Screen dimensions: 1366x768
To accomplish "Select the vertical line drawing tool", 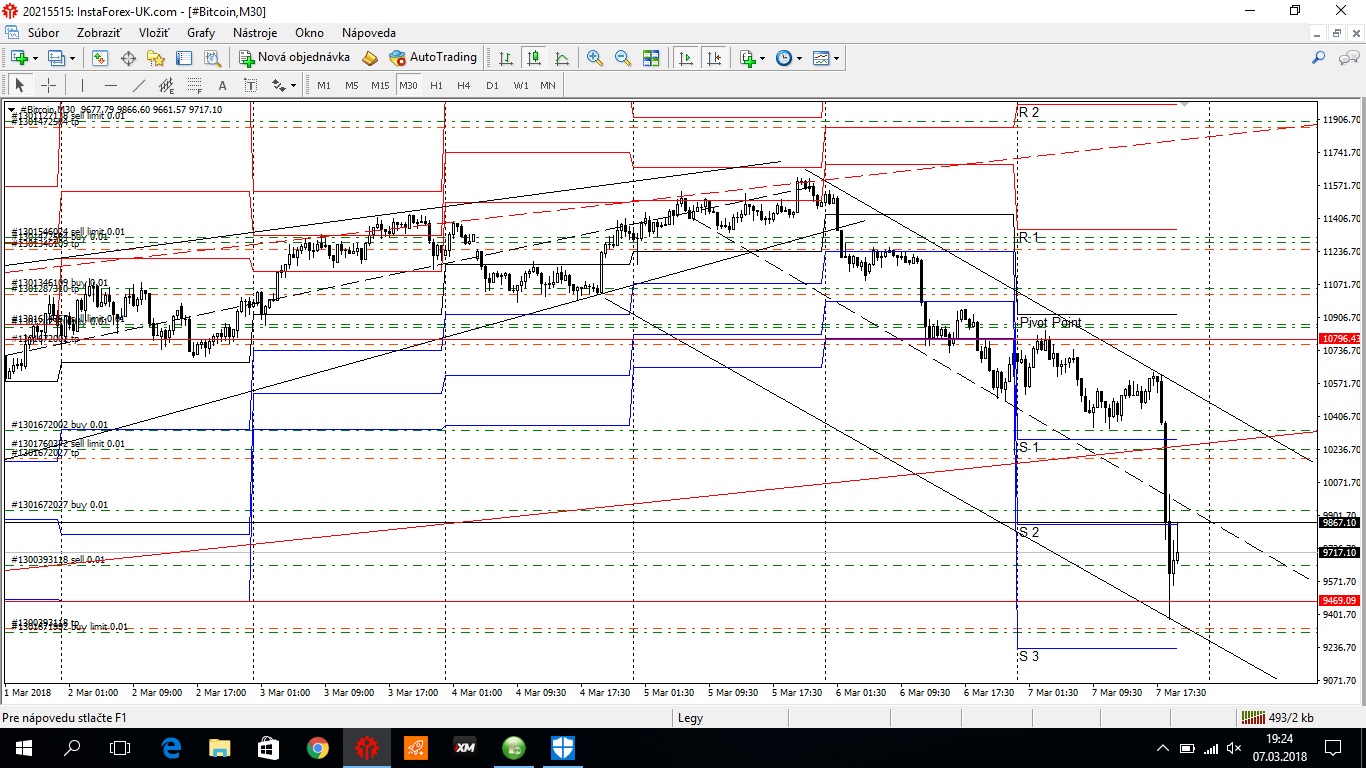I will pos(82,85).
